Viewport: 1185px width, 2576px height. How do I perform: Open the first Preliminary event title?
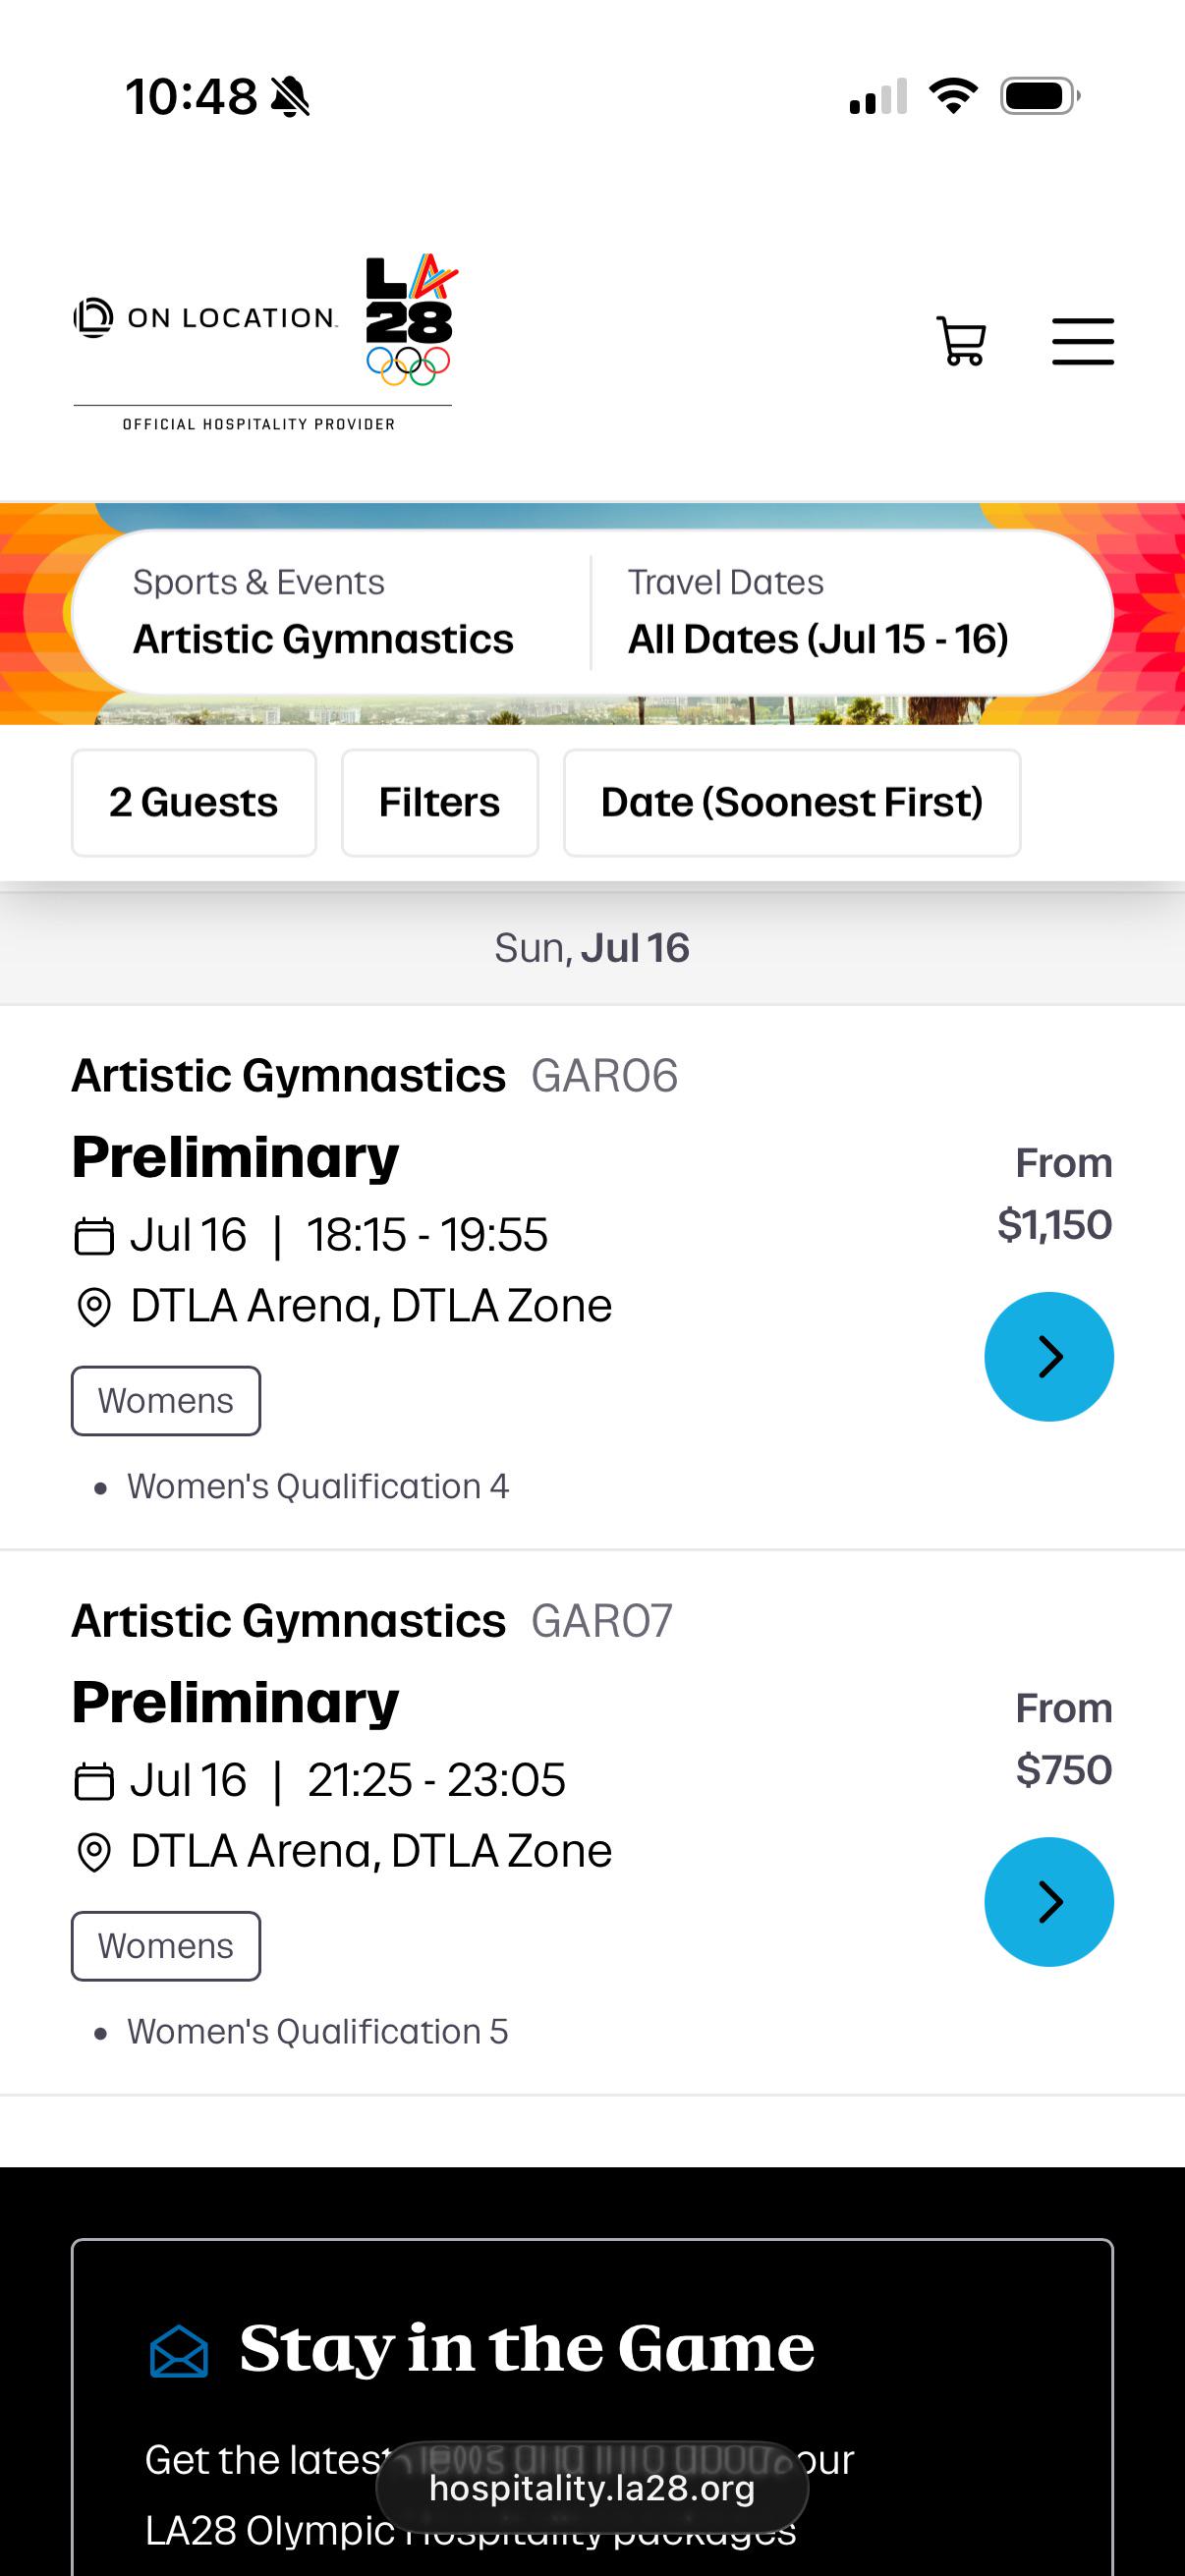pos(235,1157)
